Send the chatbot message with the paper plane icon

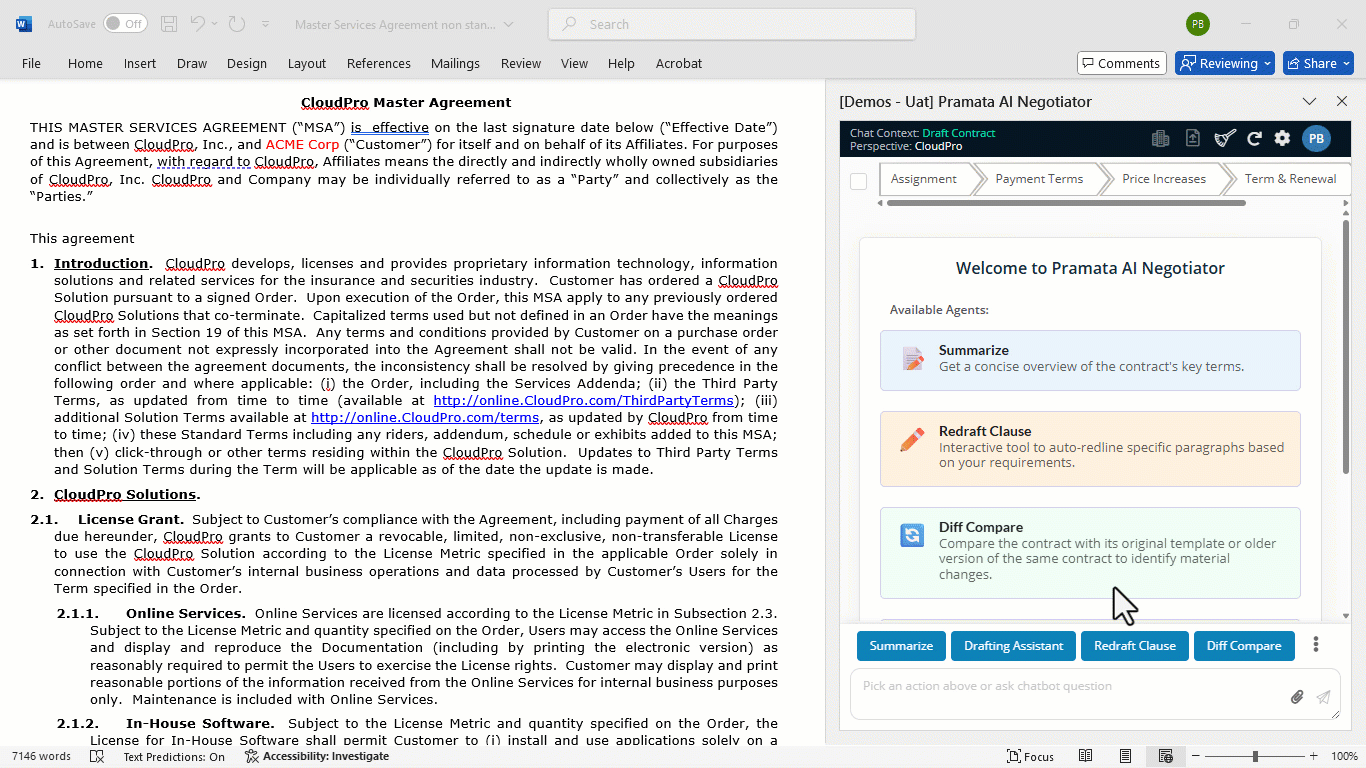(x=1324, y=697)
